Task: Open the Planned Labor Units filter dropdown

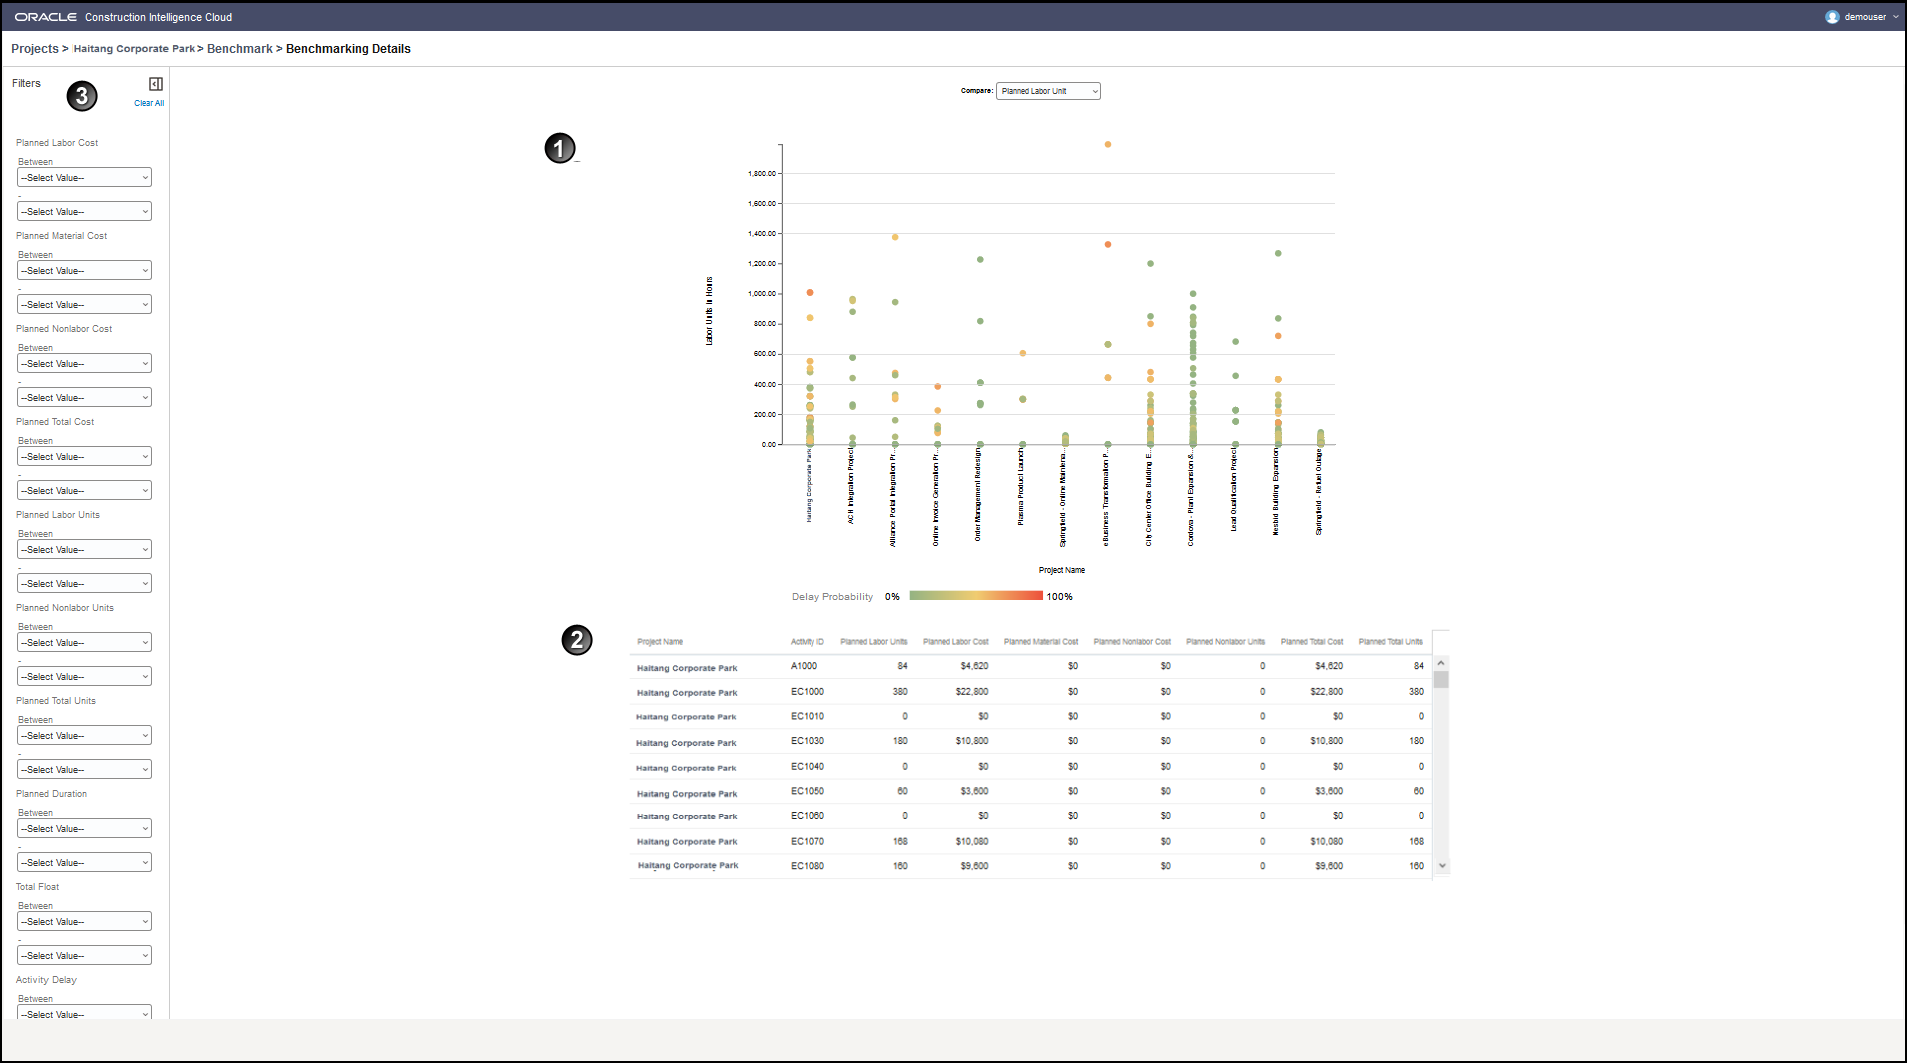Action: point(84,549)
